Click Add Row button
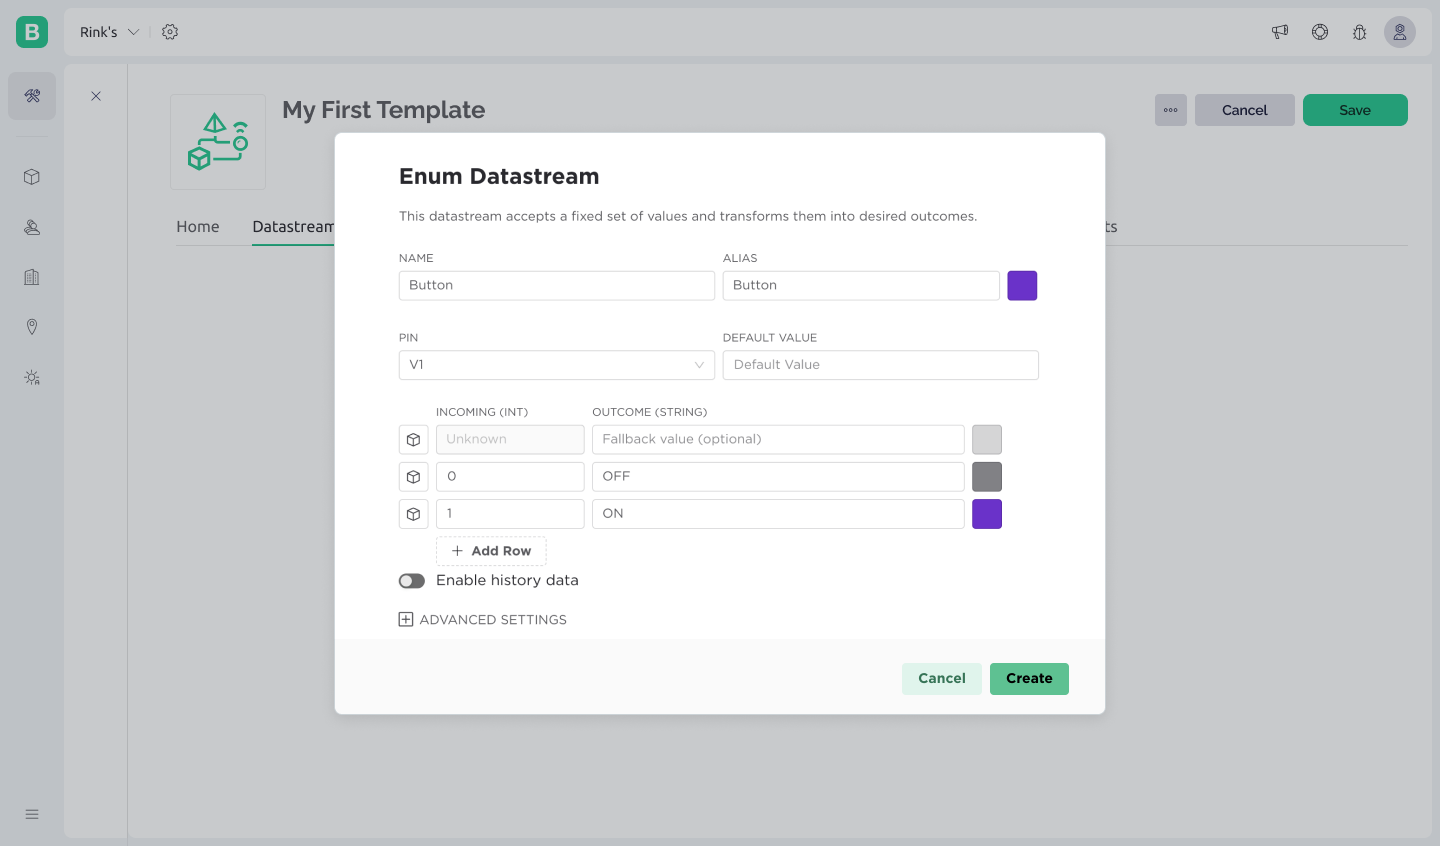 pyautogui.click(x=491, y=551)
